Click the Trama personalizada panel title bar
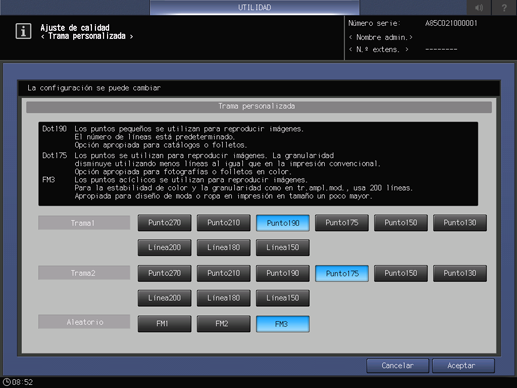The image size is (517, 388). tap(259, 107)
